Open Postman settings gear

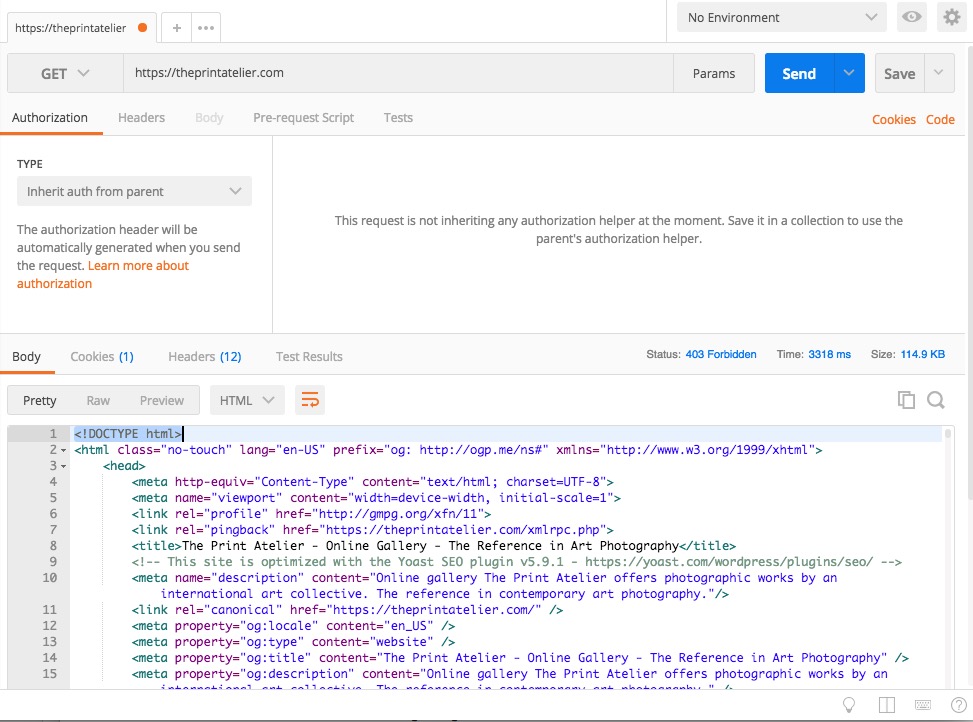[951, 17]
